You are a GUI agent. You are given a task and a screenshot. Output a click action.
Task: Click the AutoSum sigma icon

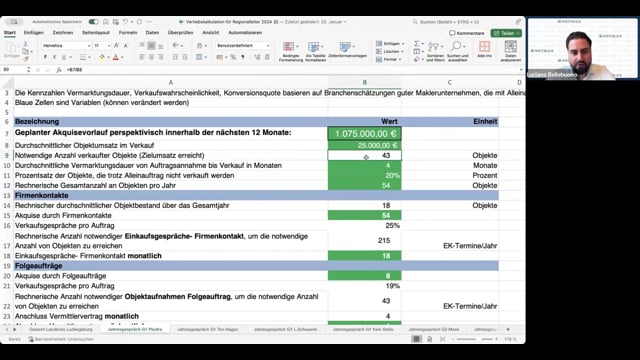coord(417,43)
